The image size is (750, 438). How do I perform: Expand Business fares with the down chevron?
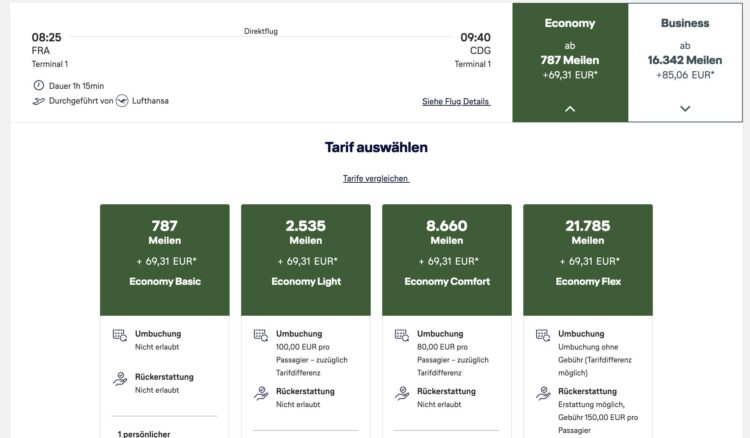[685, 109]
